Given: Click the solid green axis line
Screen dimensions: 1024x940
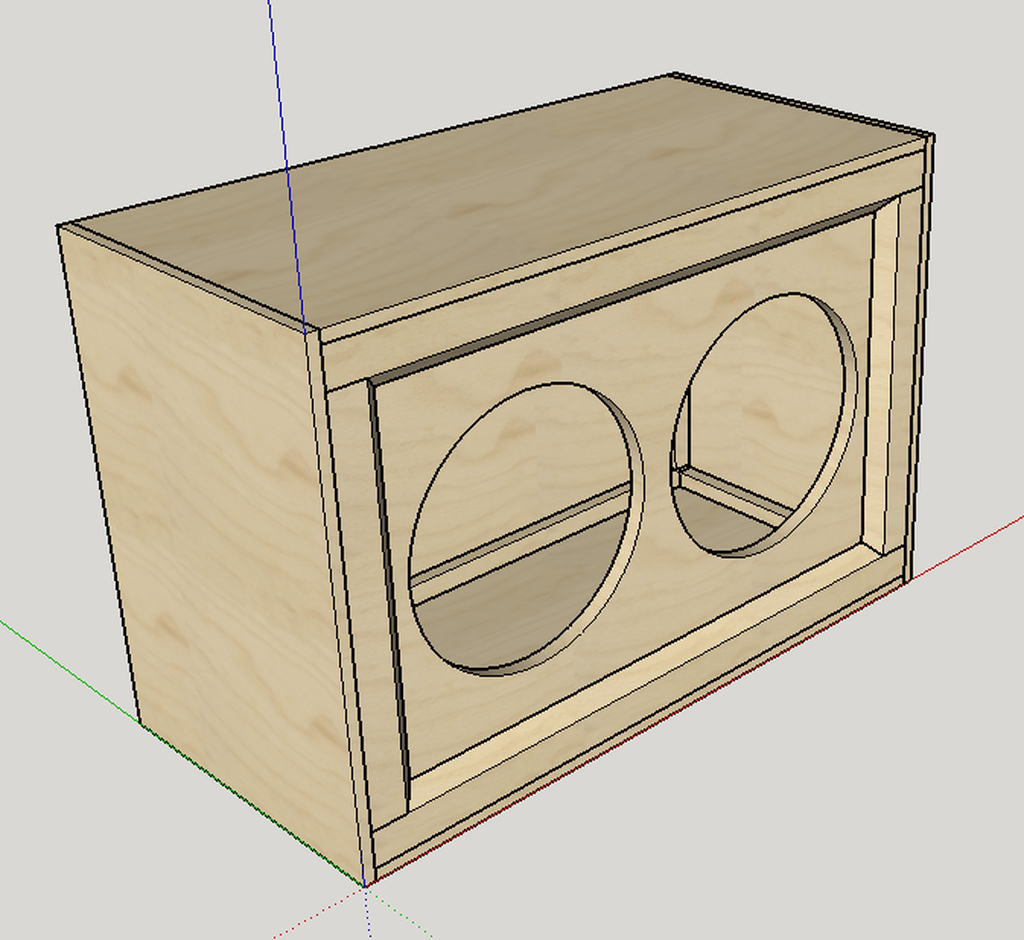Looking at the screenshot, I should pyautogui.click(x=72, y=672).
